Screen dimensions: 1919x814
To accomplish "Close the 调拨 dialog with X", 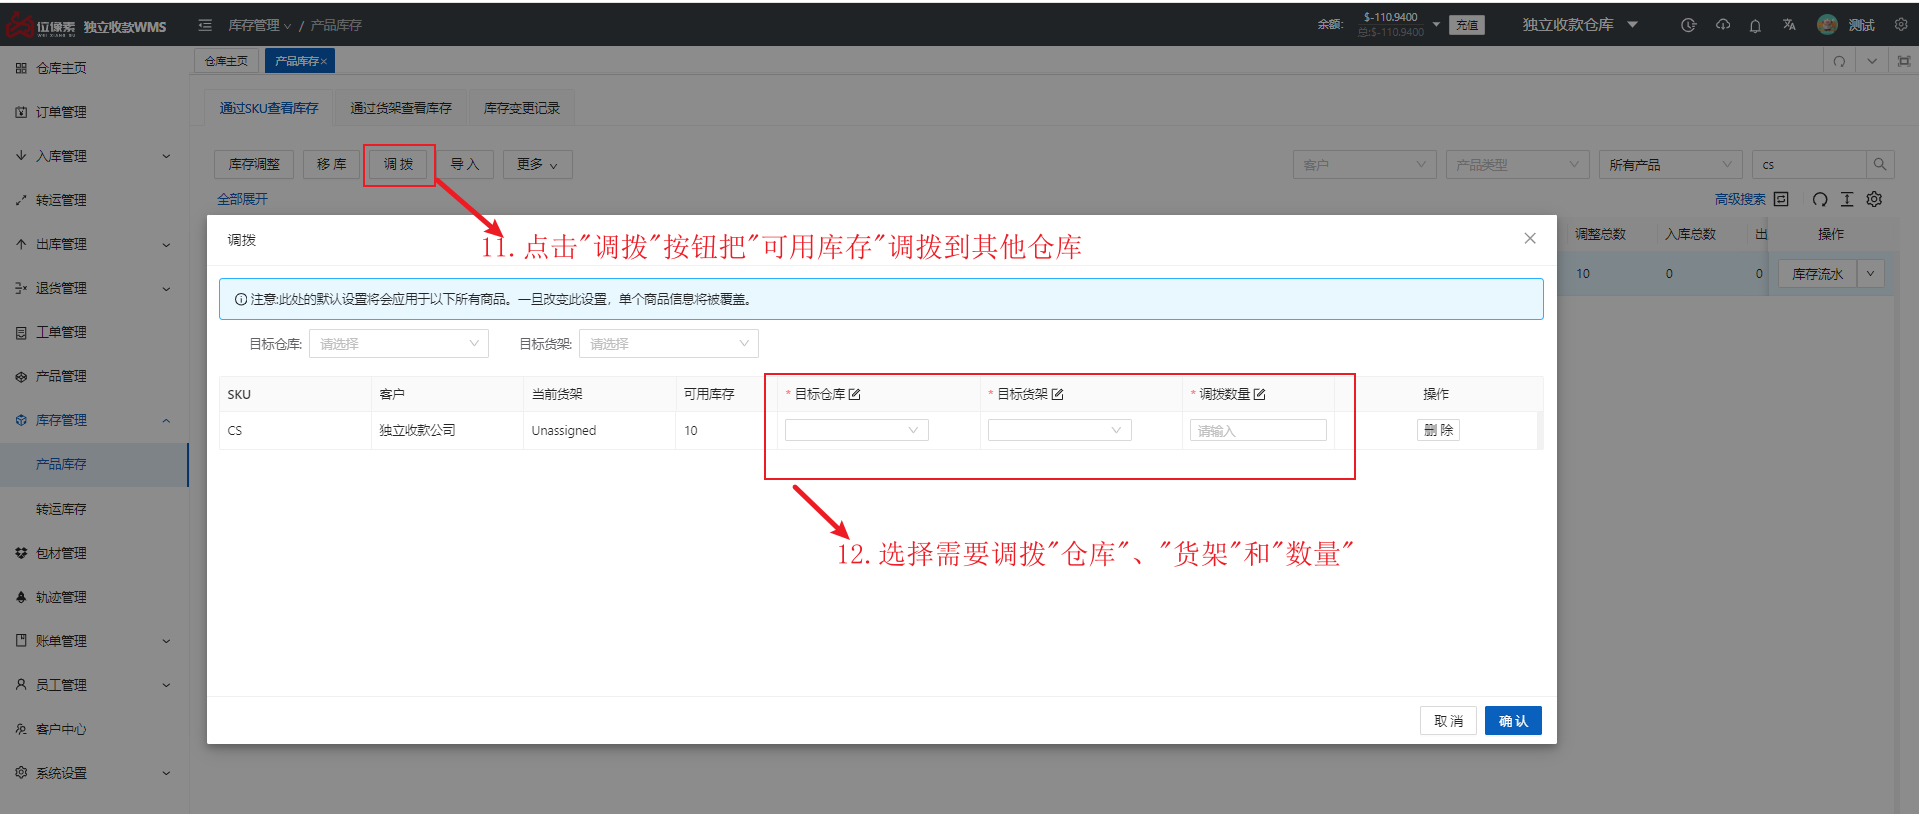I will point(1530,238).
